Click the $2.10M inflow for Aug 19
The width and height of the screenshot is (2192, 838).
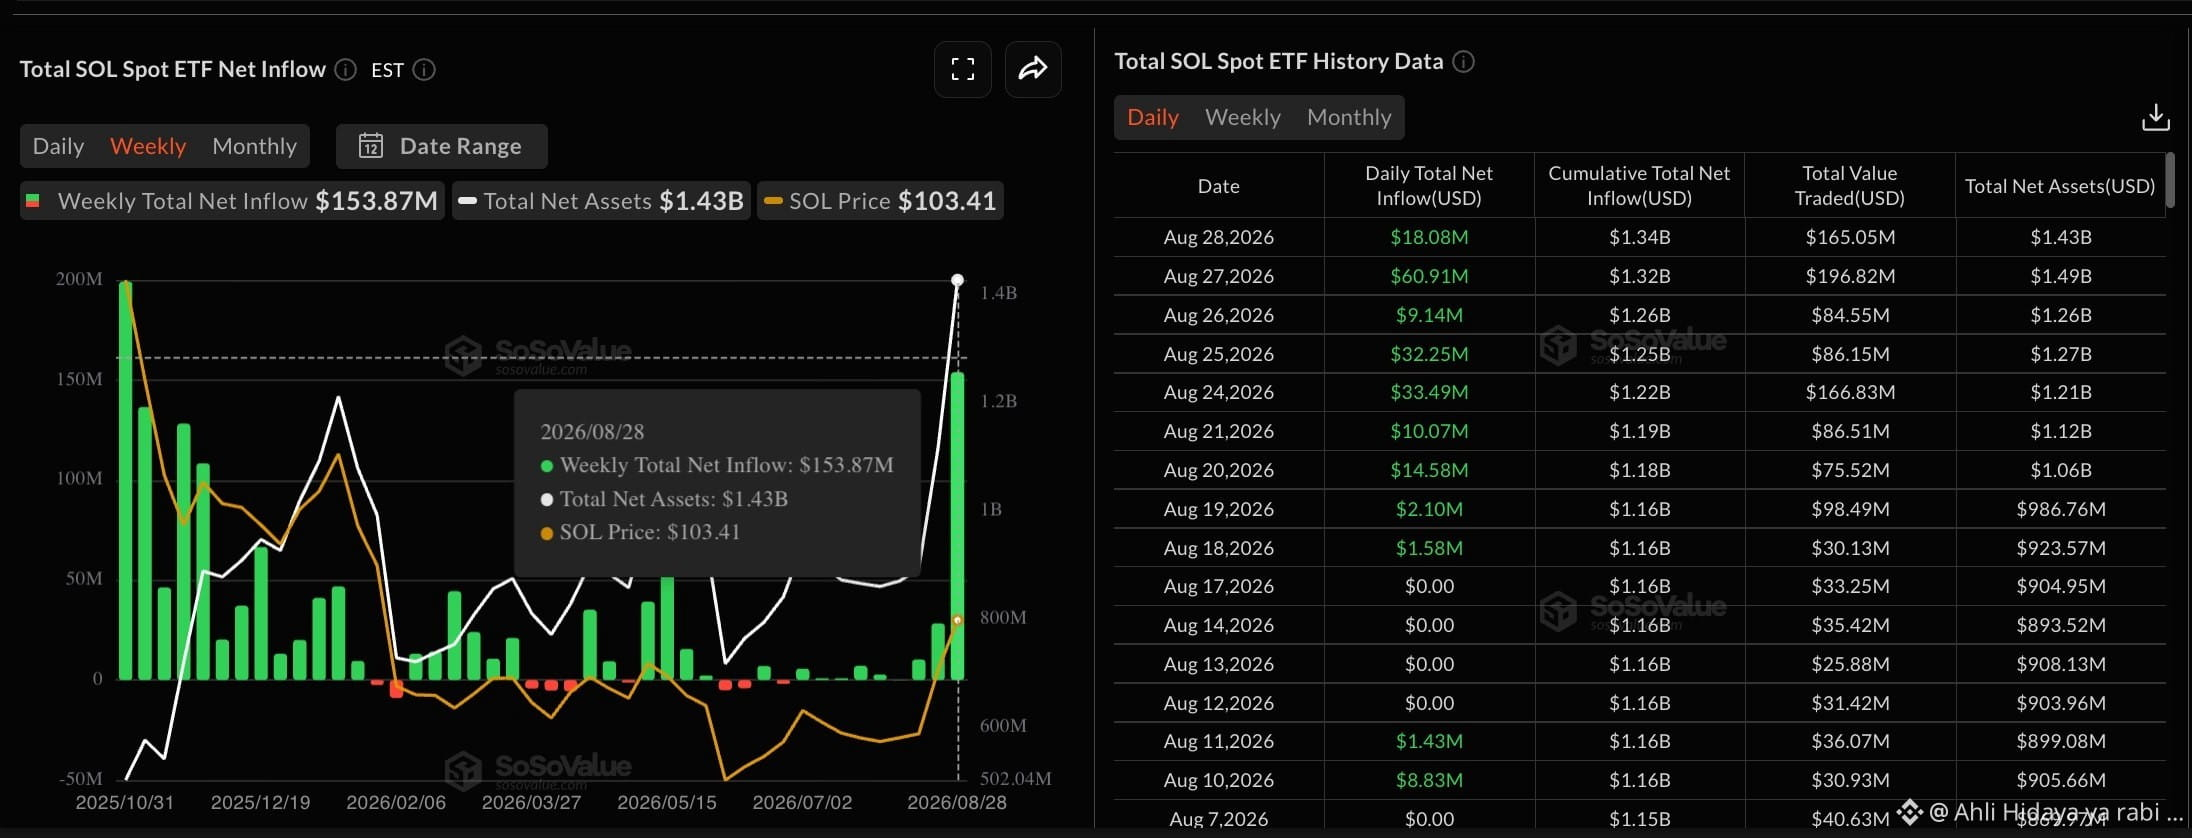click(1429, 509)
